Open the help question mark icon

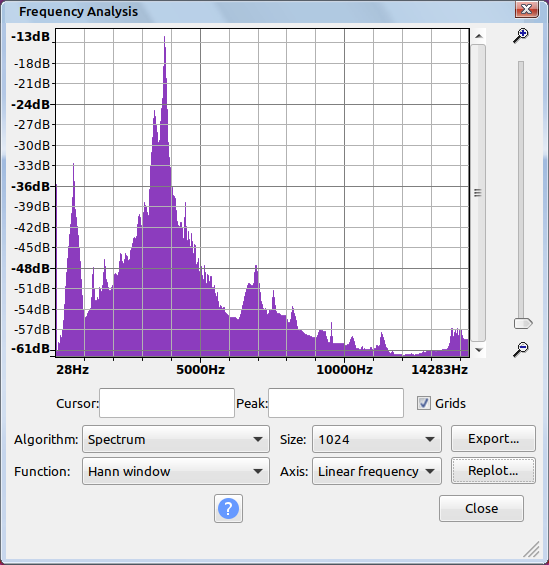[x=228, y=508]
